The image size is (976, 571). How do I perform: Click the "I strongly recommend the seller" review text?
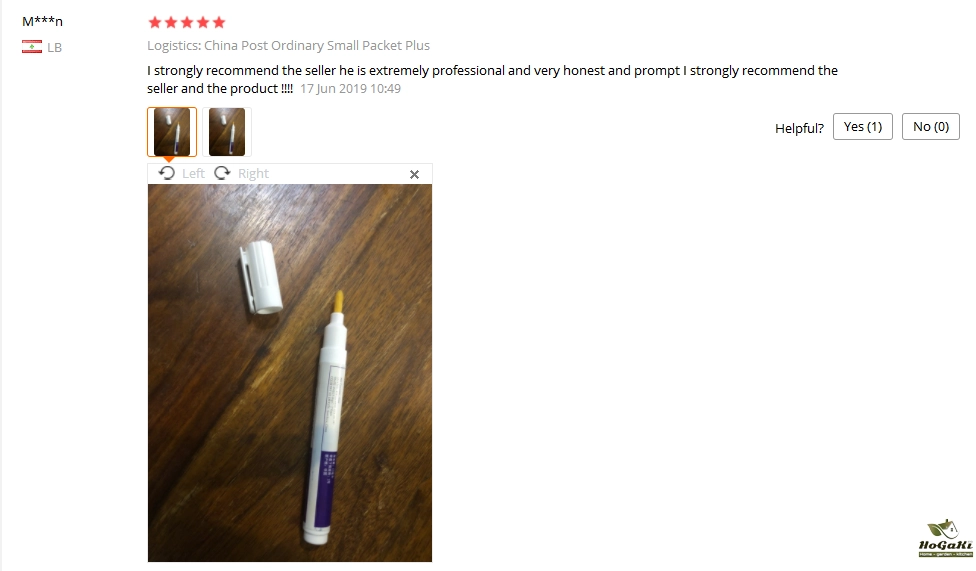[492, 79]
